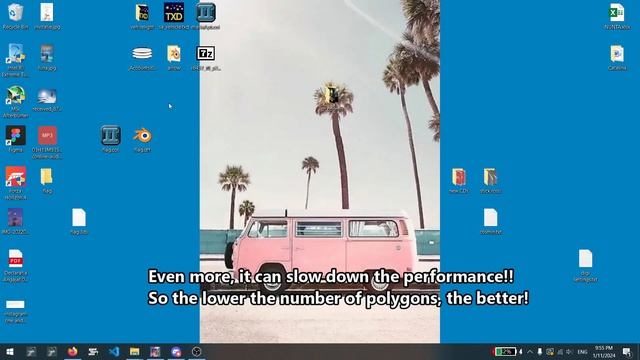Open the Forza Horizon shortcut
Image resolution: width=640 pixels, height=360 pixels.
[16, 176]
